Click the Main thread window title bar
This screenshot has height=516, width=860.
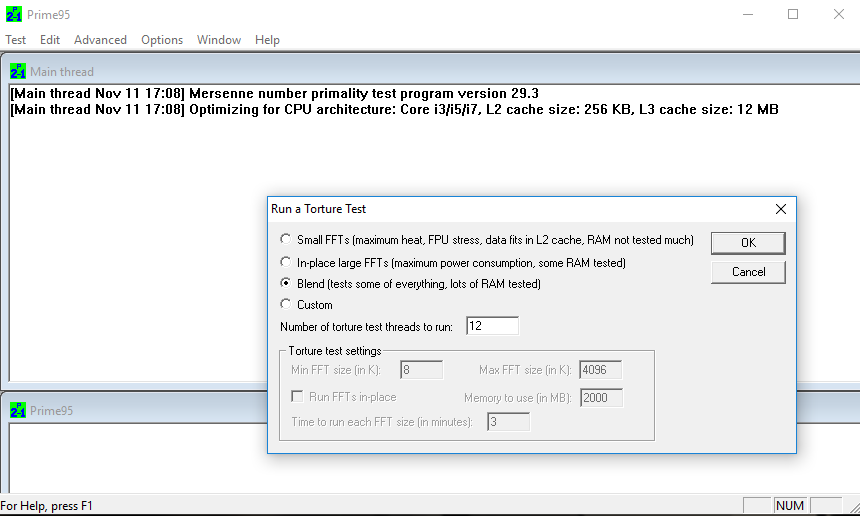433,71
